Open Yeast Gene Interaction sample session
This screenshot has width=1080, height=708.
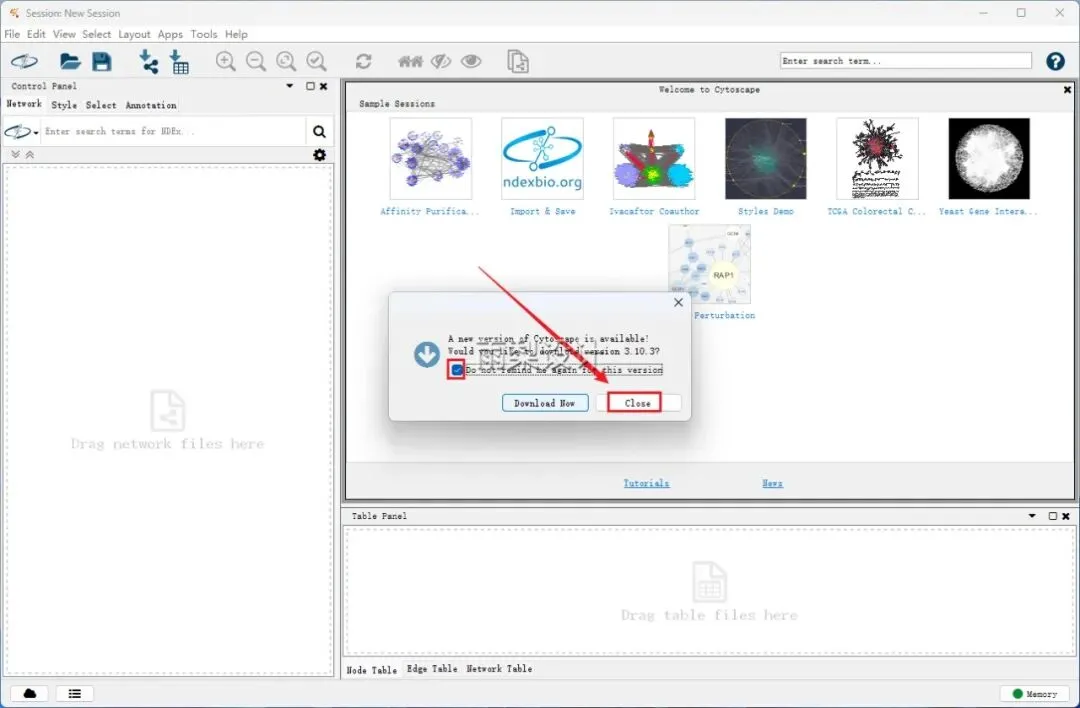[x=988, y=158]
